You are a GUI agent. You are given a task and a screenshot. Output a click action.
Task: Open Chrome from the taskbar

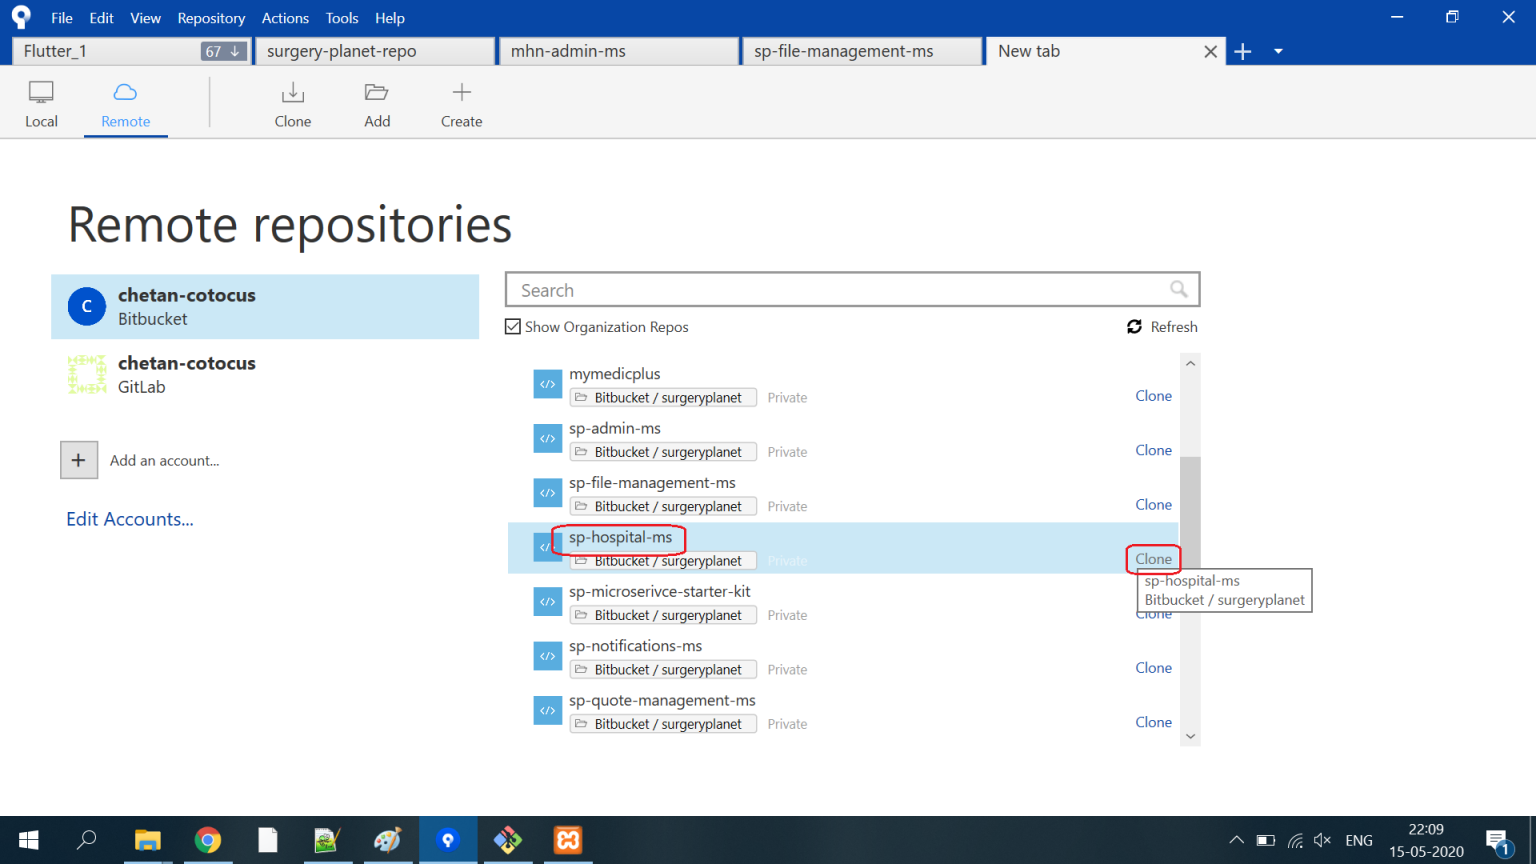point(208,840)
